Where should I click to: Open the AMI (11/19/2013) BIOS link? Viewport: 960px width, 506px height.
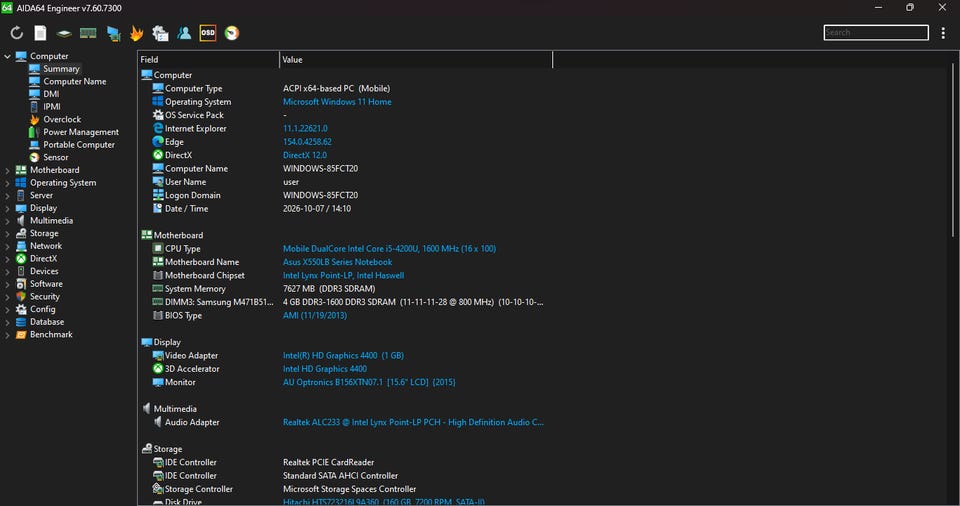click(x=315, y=315)
